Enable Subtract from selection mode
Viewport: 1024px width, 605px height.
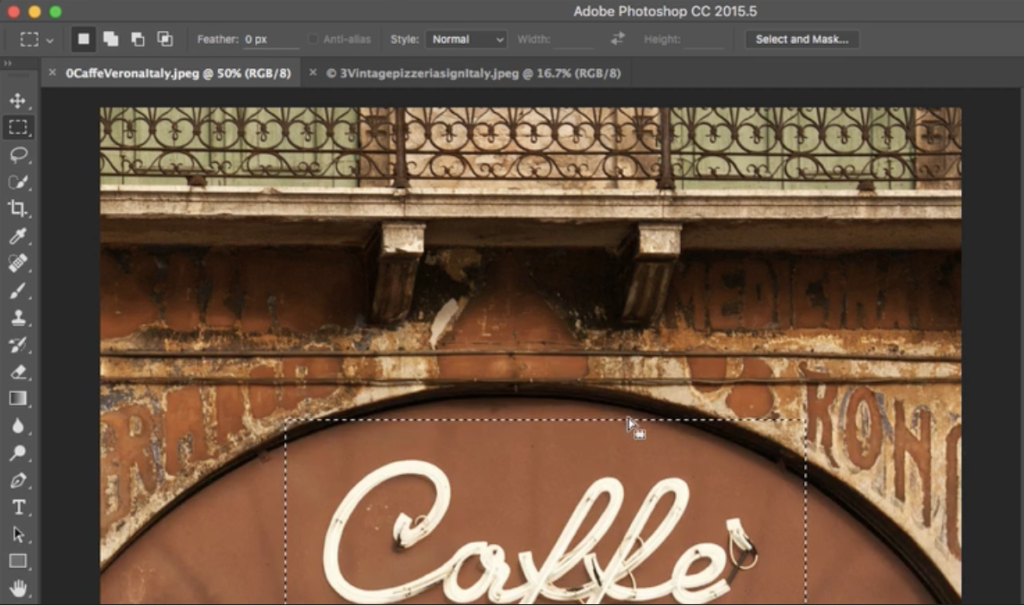pos(137,39)
